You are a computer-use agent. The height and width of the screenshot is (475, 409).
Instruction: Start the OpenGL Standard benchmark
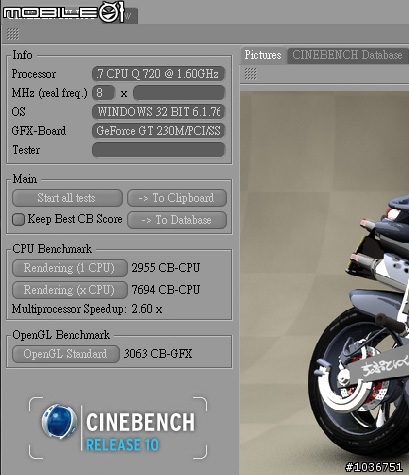coord(66,354)
